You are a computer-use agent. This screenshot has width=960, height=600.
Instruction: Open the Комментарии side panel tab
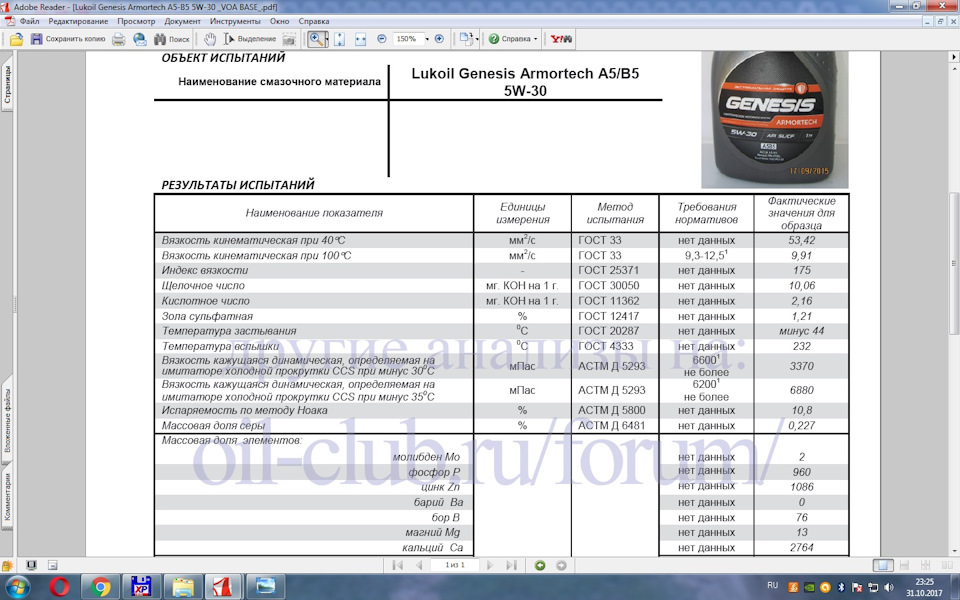(x=7, y=496)
